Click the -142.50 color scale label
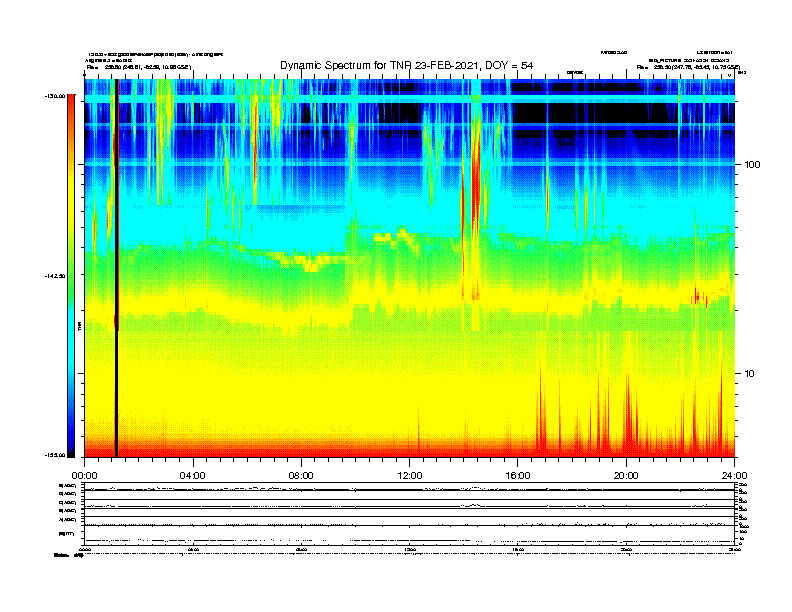The width and height of the screenshot is (792, 612). [55, 276]
